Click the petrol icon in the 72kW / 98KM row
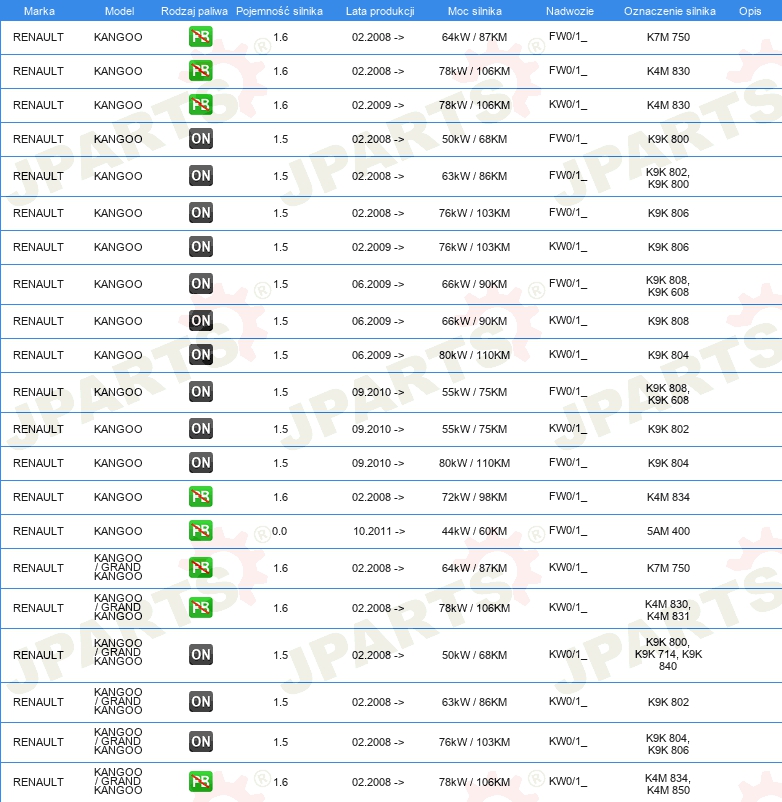 click(x=200, y=497)
